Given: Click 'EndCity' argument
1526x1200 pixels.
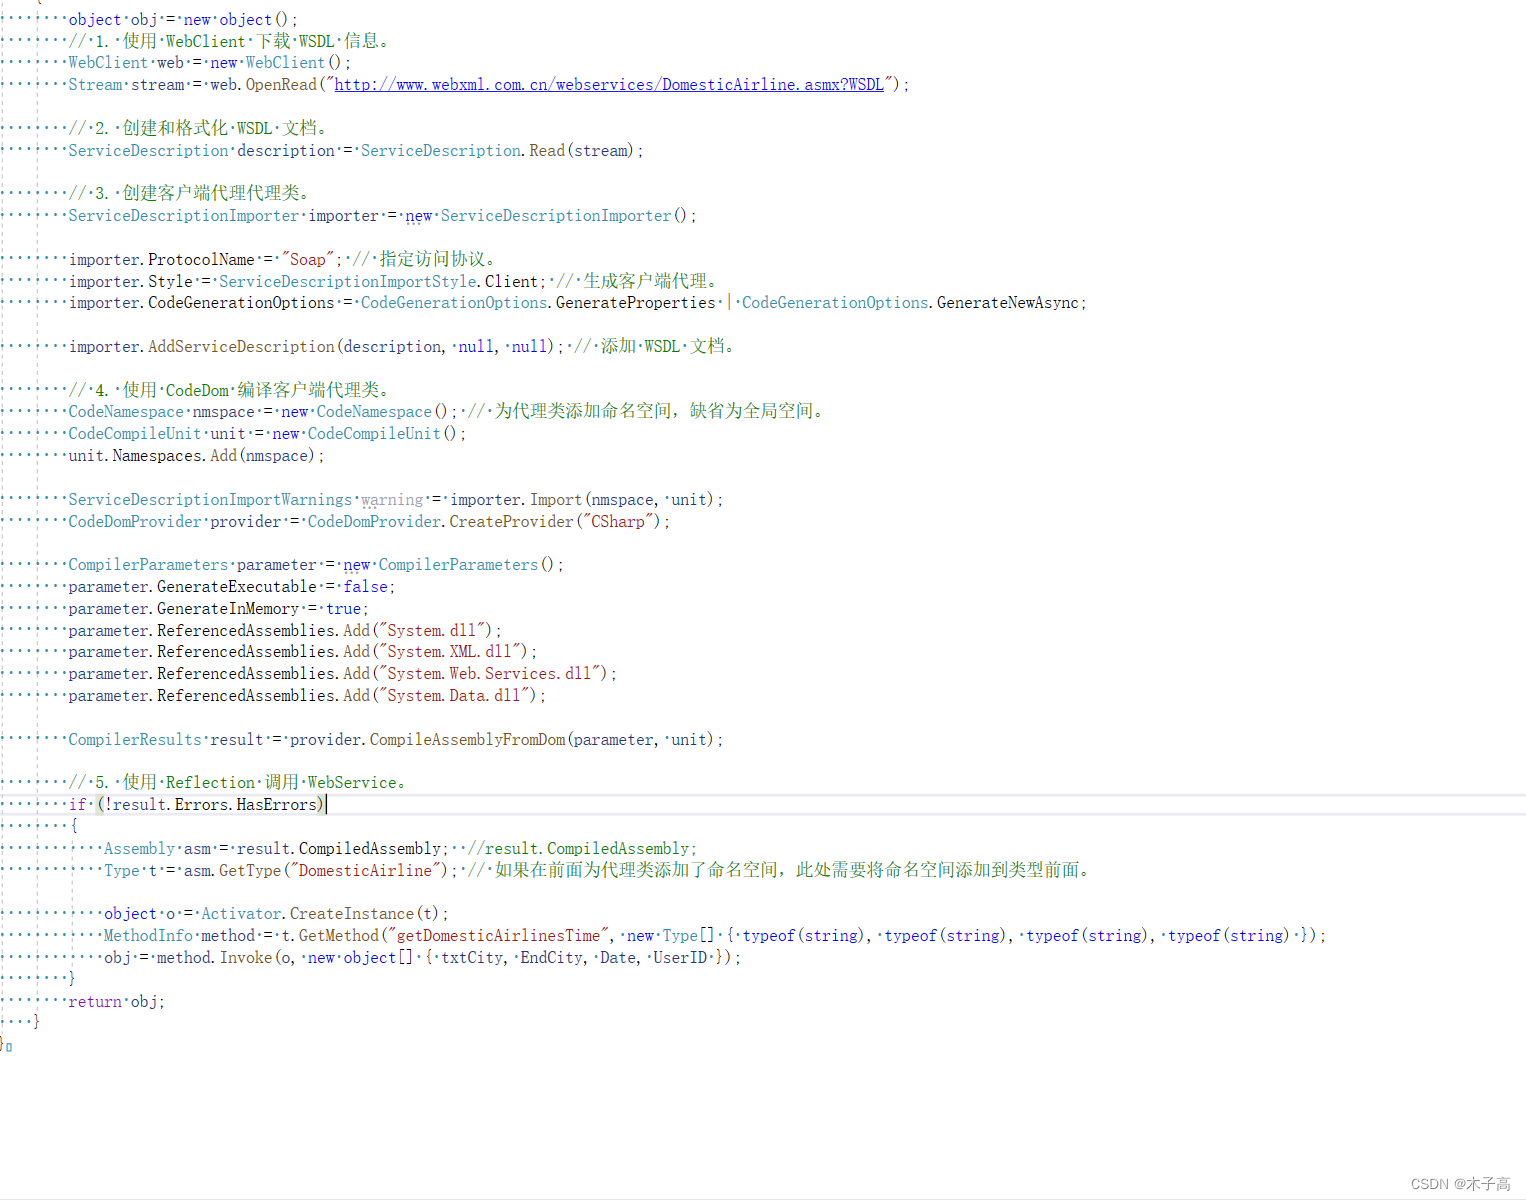Looking at the screenshot, I should click(x=551, y=958).
